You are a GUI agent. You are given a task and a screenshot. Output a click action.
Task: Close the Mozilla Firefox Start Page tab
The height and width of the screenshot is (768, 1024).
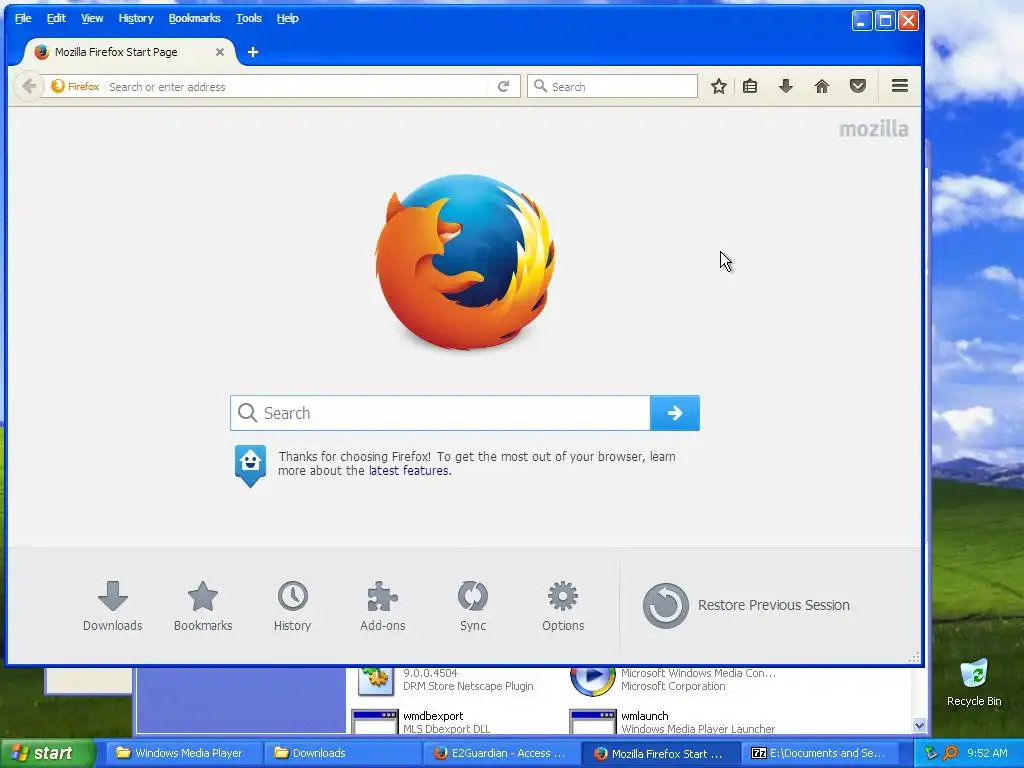point(220,52)
